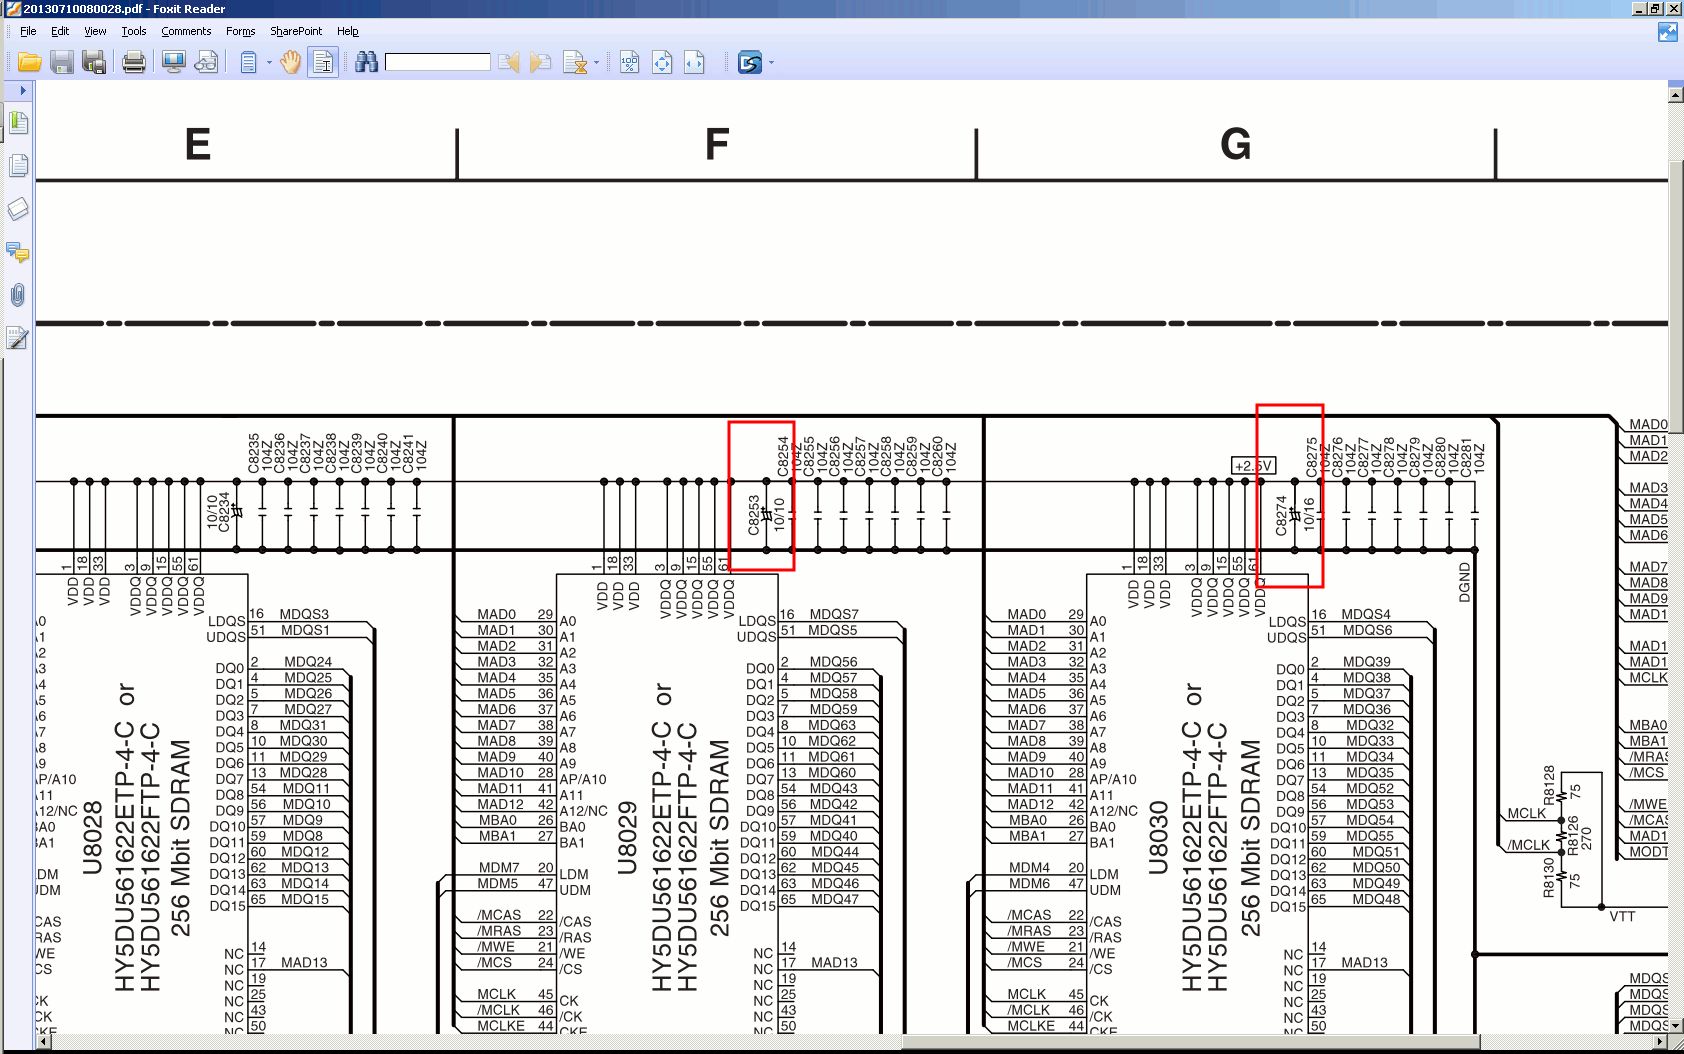Click the binoculars search icon
Viewport: 1684px width, 1054px height.
(x=366, y=63)
